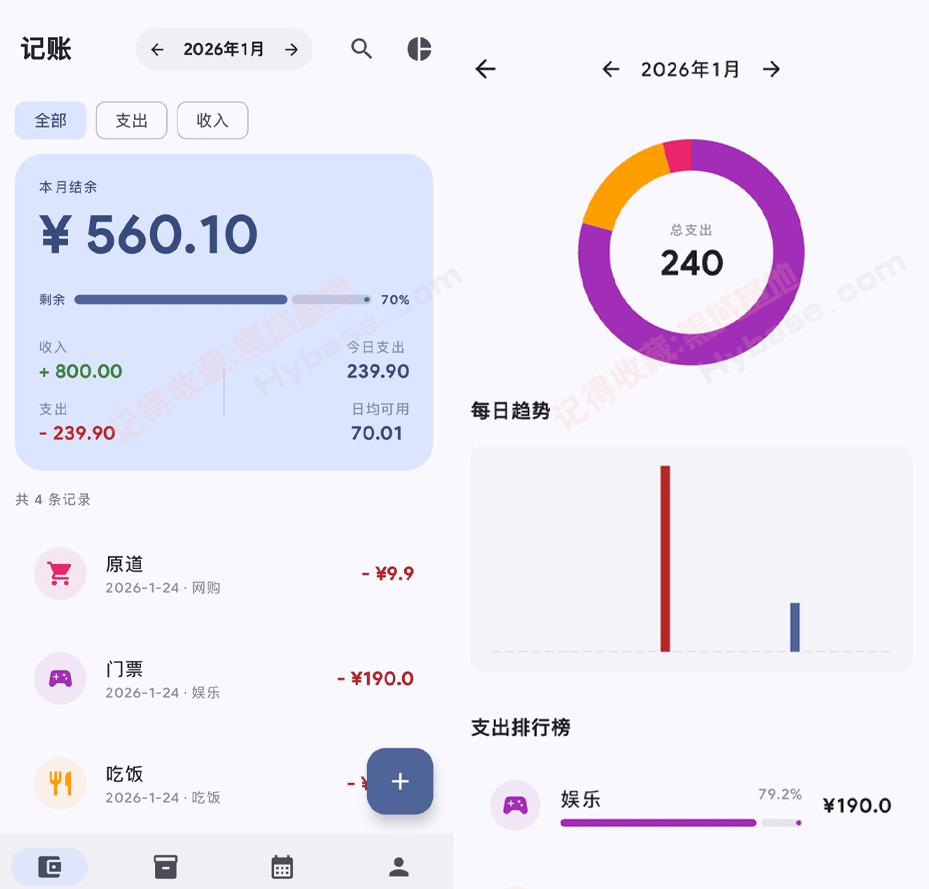Click the back arrow on statistics page
Image resolution: width=929 pixels, height=889 pixels.
pyautogui.click(x=484, y=68)
